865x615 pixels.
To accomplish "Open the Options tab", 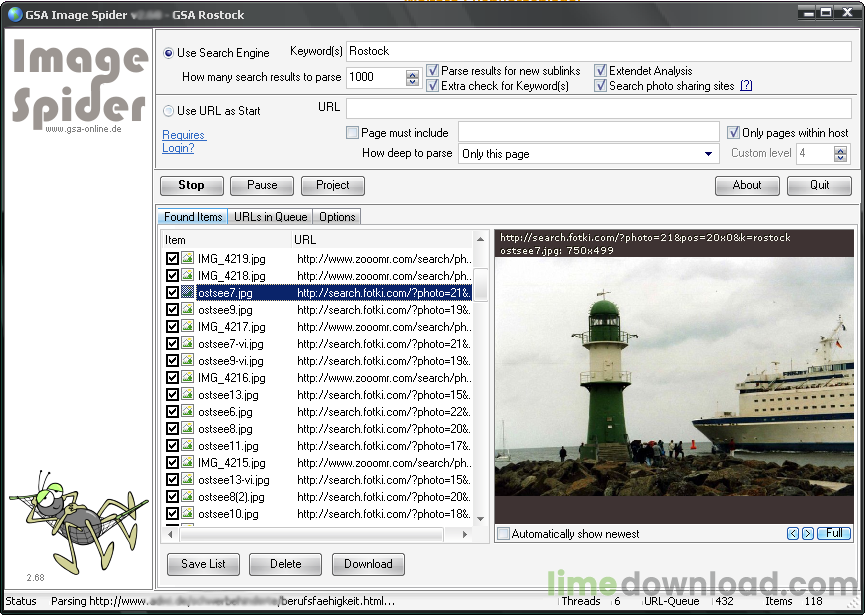I will pyautogui.click(x=337, y=217).
